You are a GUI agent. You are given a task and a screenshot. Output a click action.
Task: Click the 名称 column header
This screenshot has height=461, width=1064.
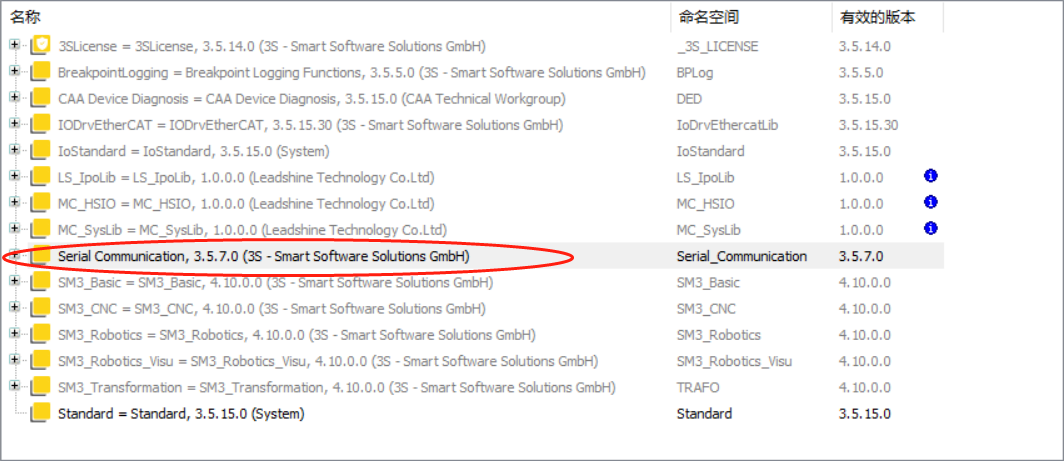27,17
